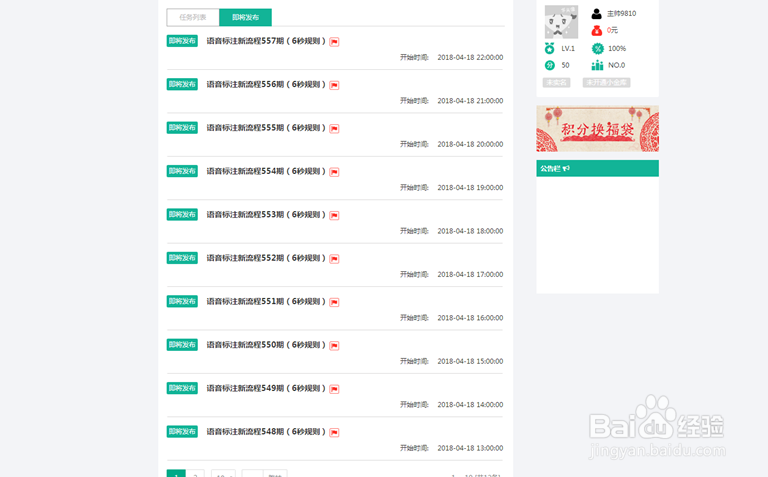Click the red flag icon beside 556期 task

334,85
